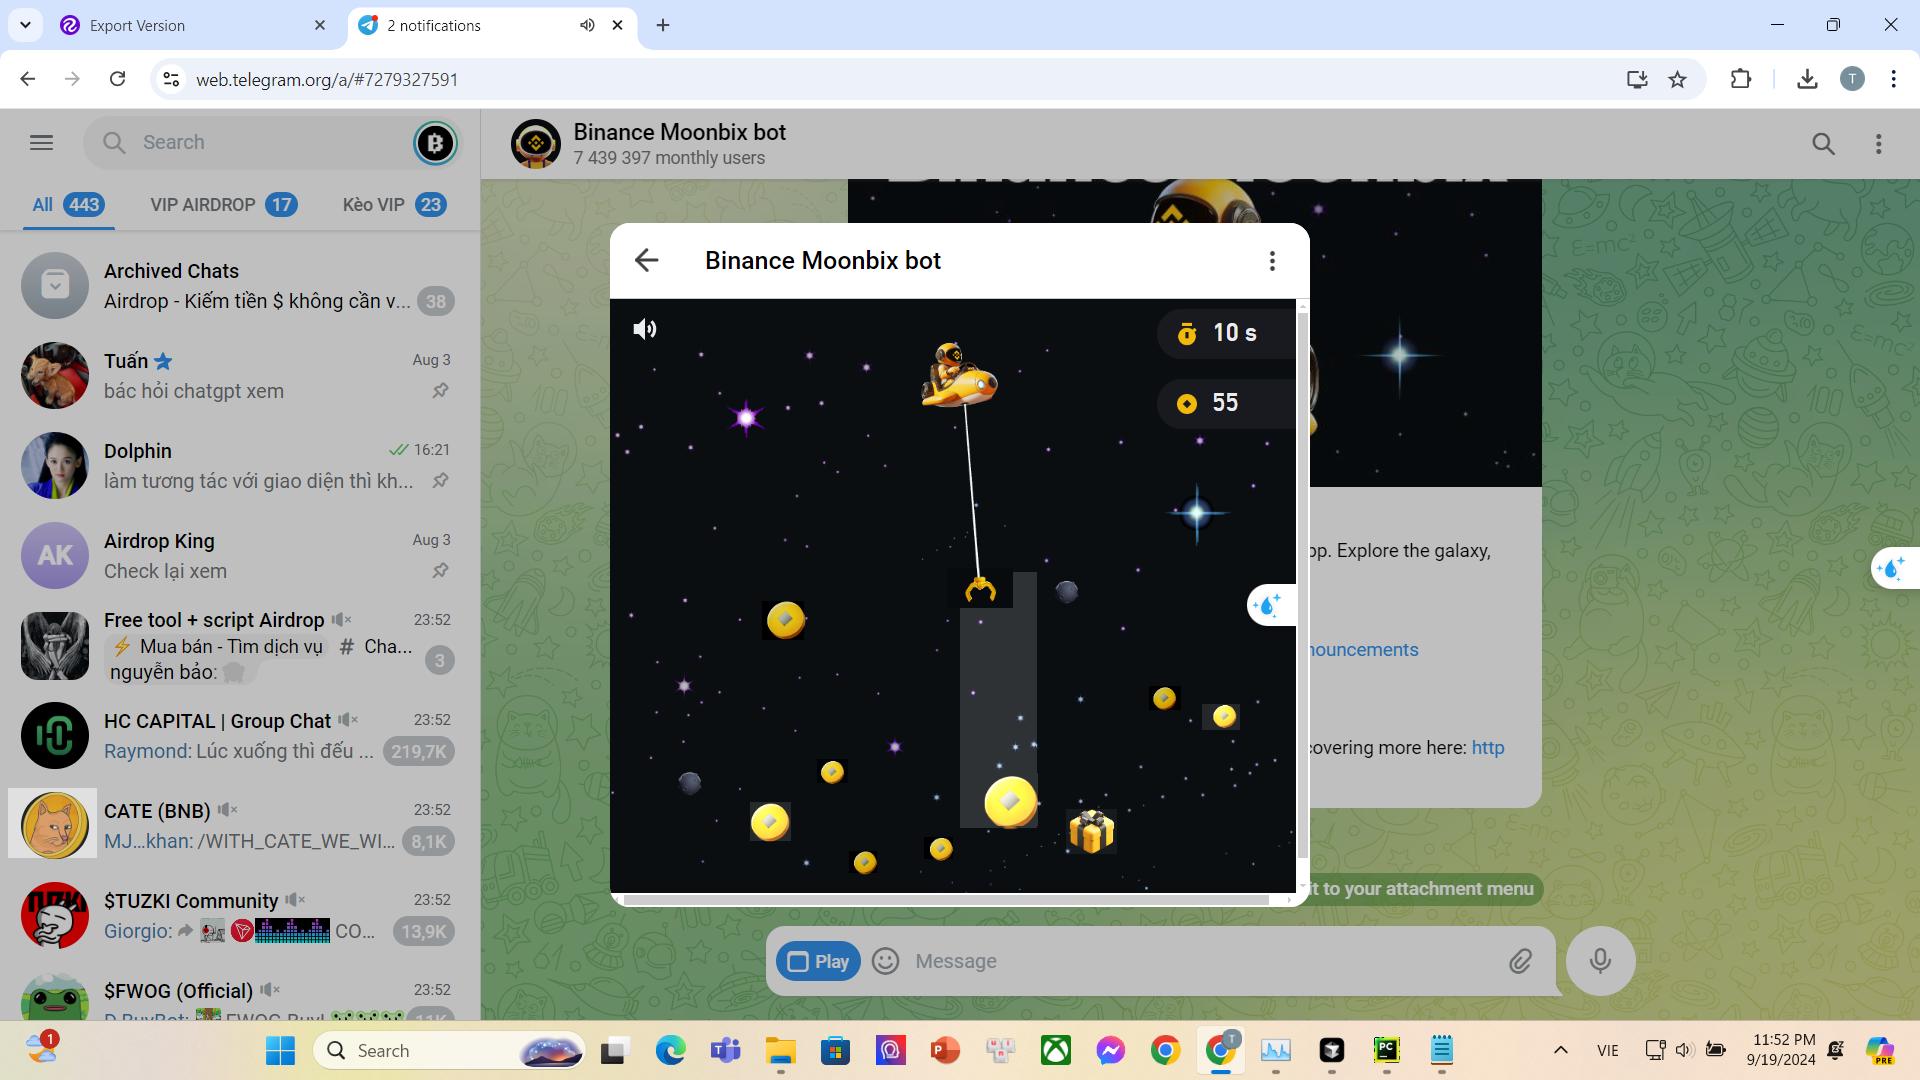Click the Telegram chat search field
The width and height of the screenshot is (1920, 1080).
[270, 143]
